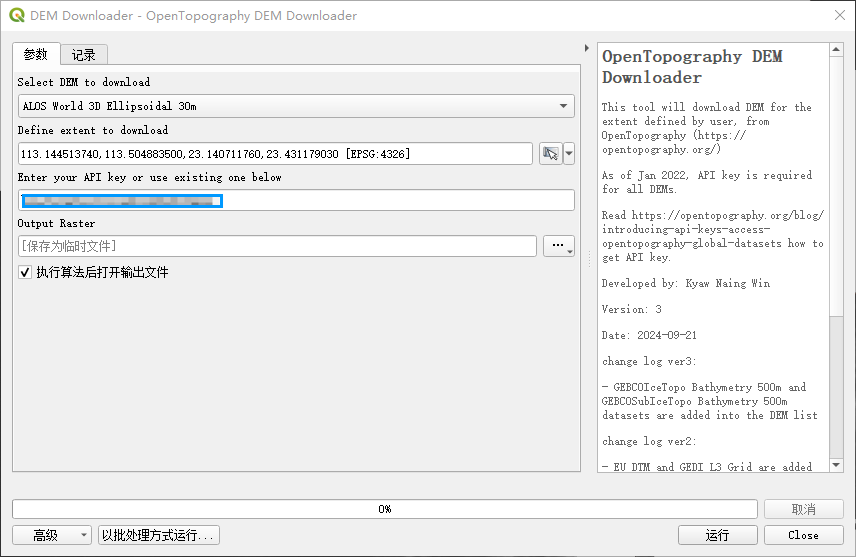Collapse the help panel with the triangle arrow

(x=587, y=48)
